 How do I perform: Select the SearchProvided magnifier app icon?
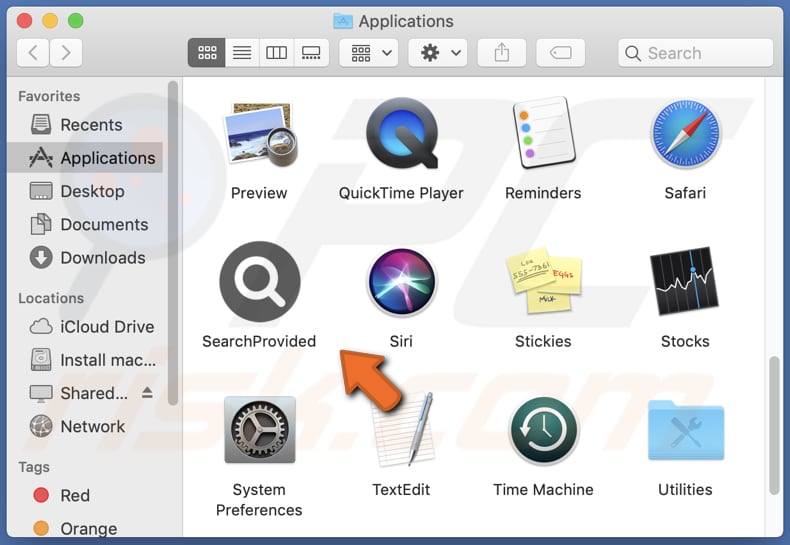click(x=260, y=282)
